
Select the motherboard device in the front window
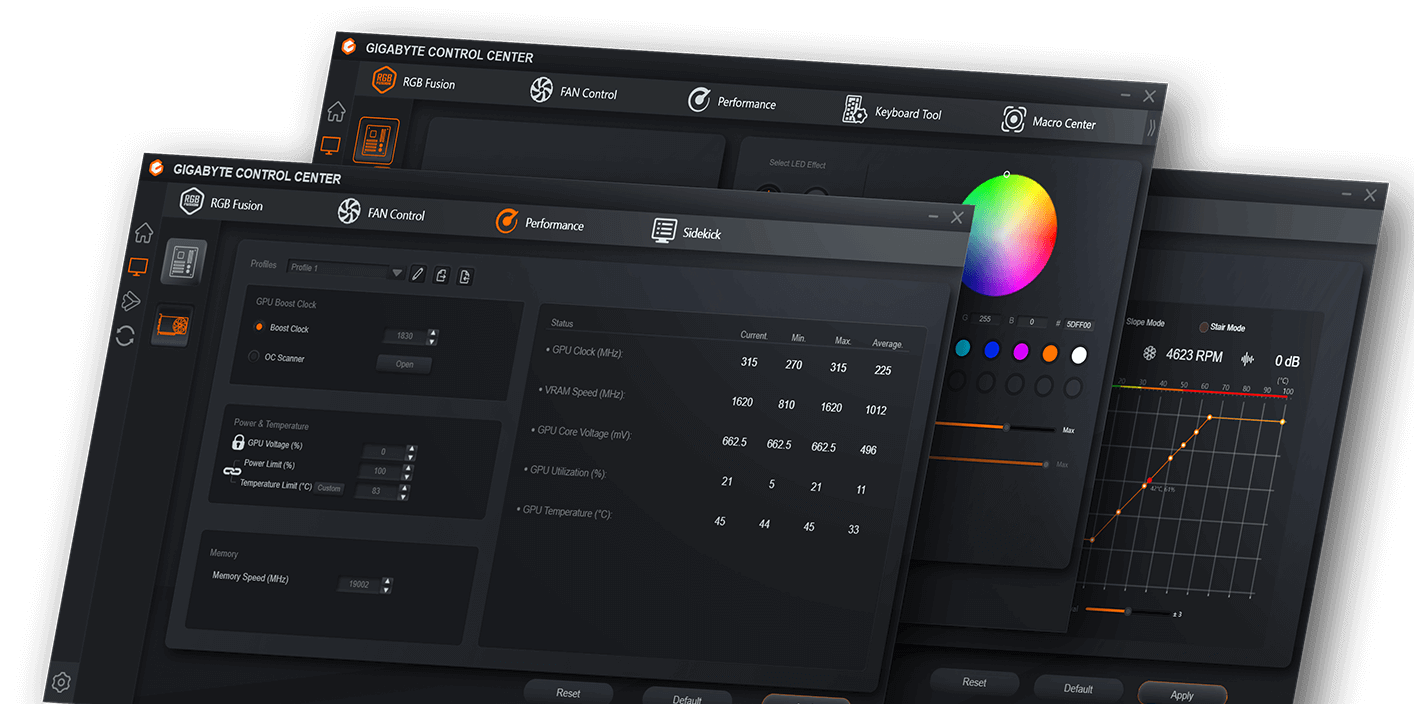click(x=183, y=261)
